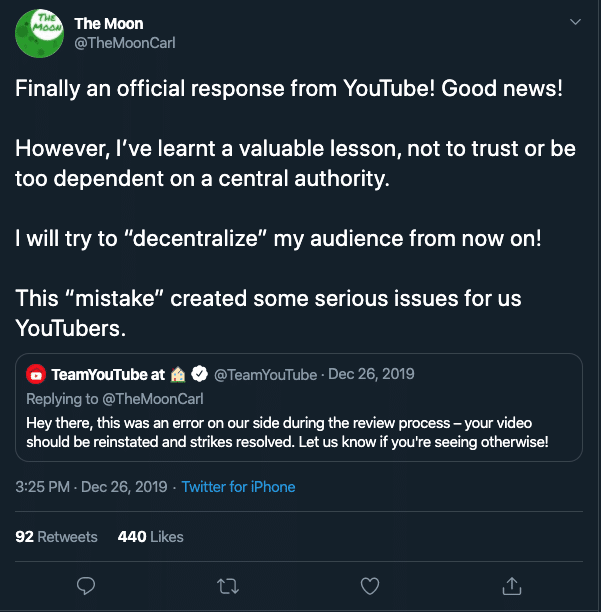Click the TeamYouTube red logo avatar
Screen dimensions: 601x612
pyautogui.click(x=36, y=375)
